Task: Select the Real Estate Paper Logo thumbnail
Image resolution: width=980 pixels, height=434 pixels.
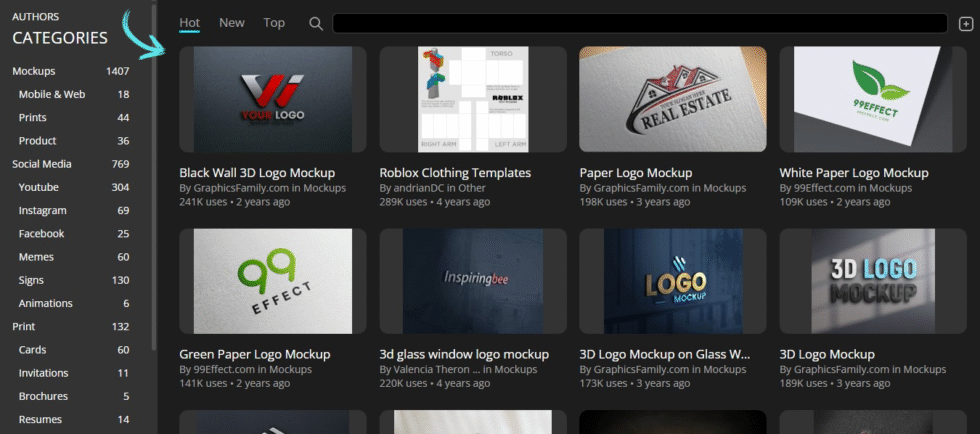Action: [672, 99]
